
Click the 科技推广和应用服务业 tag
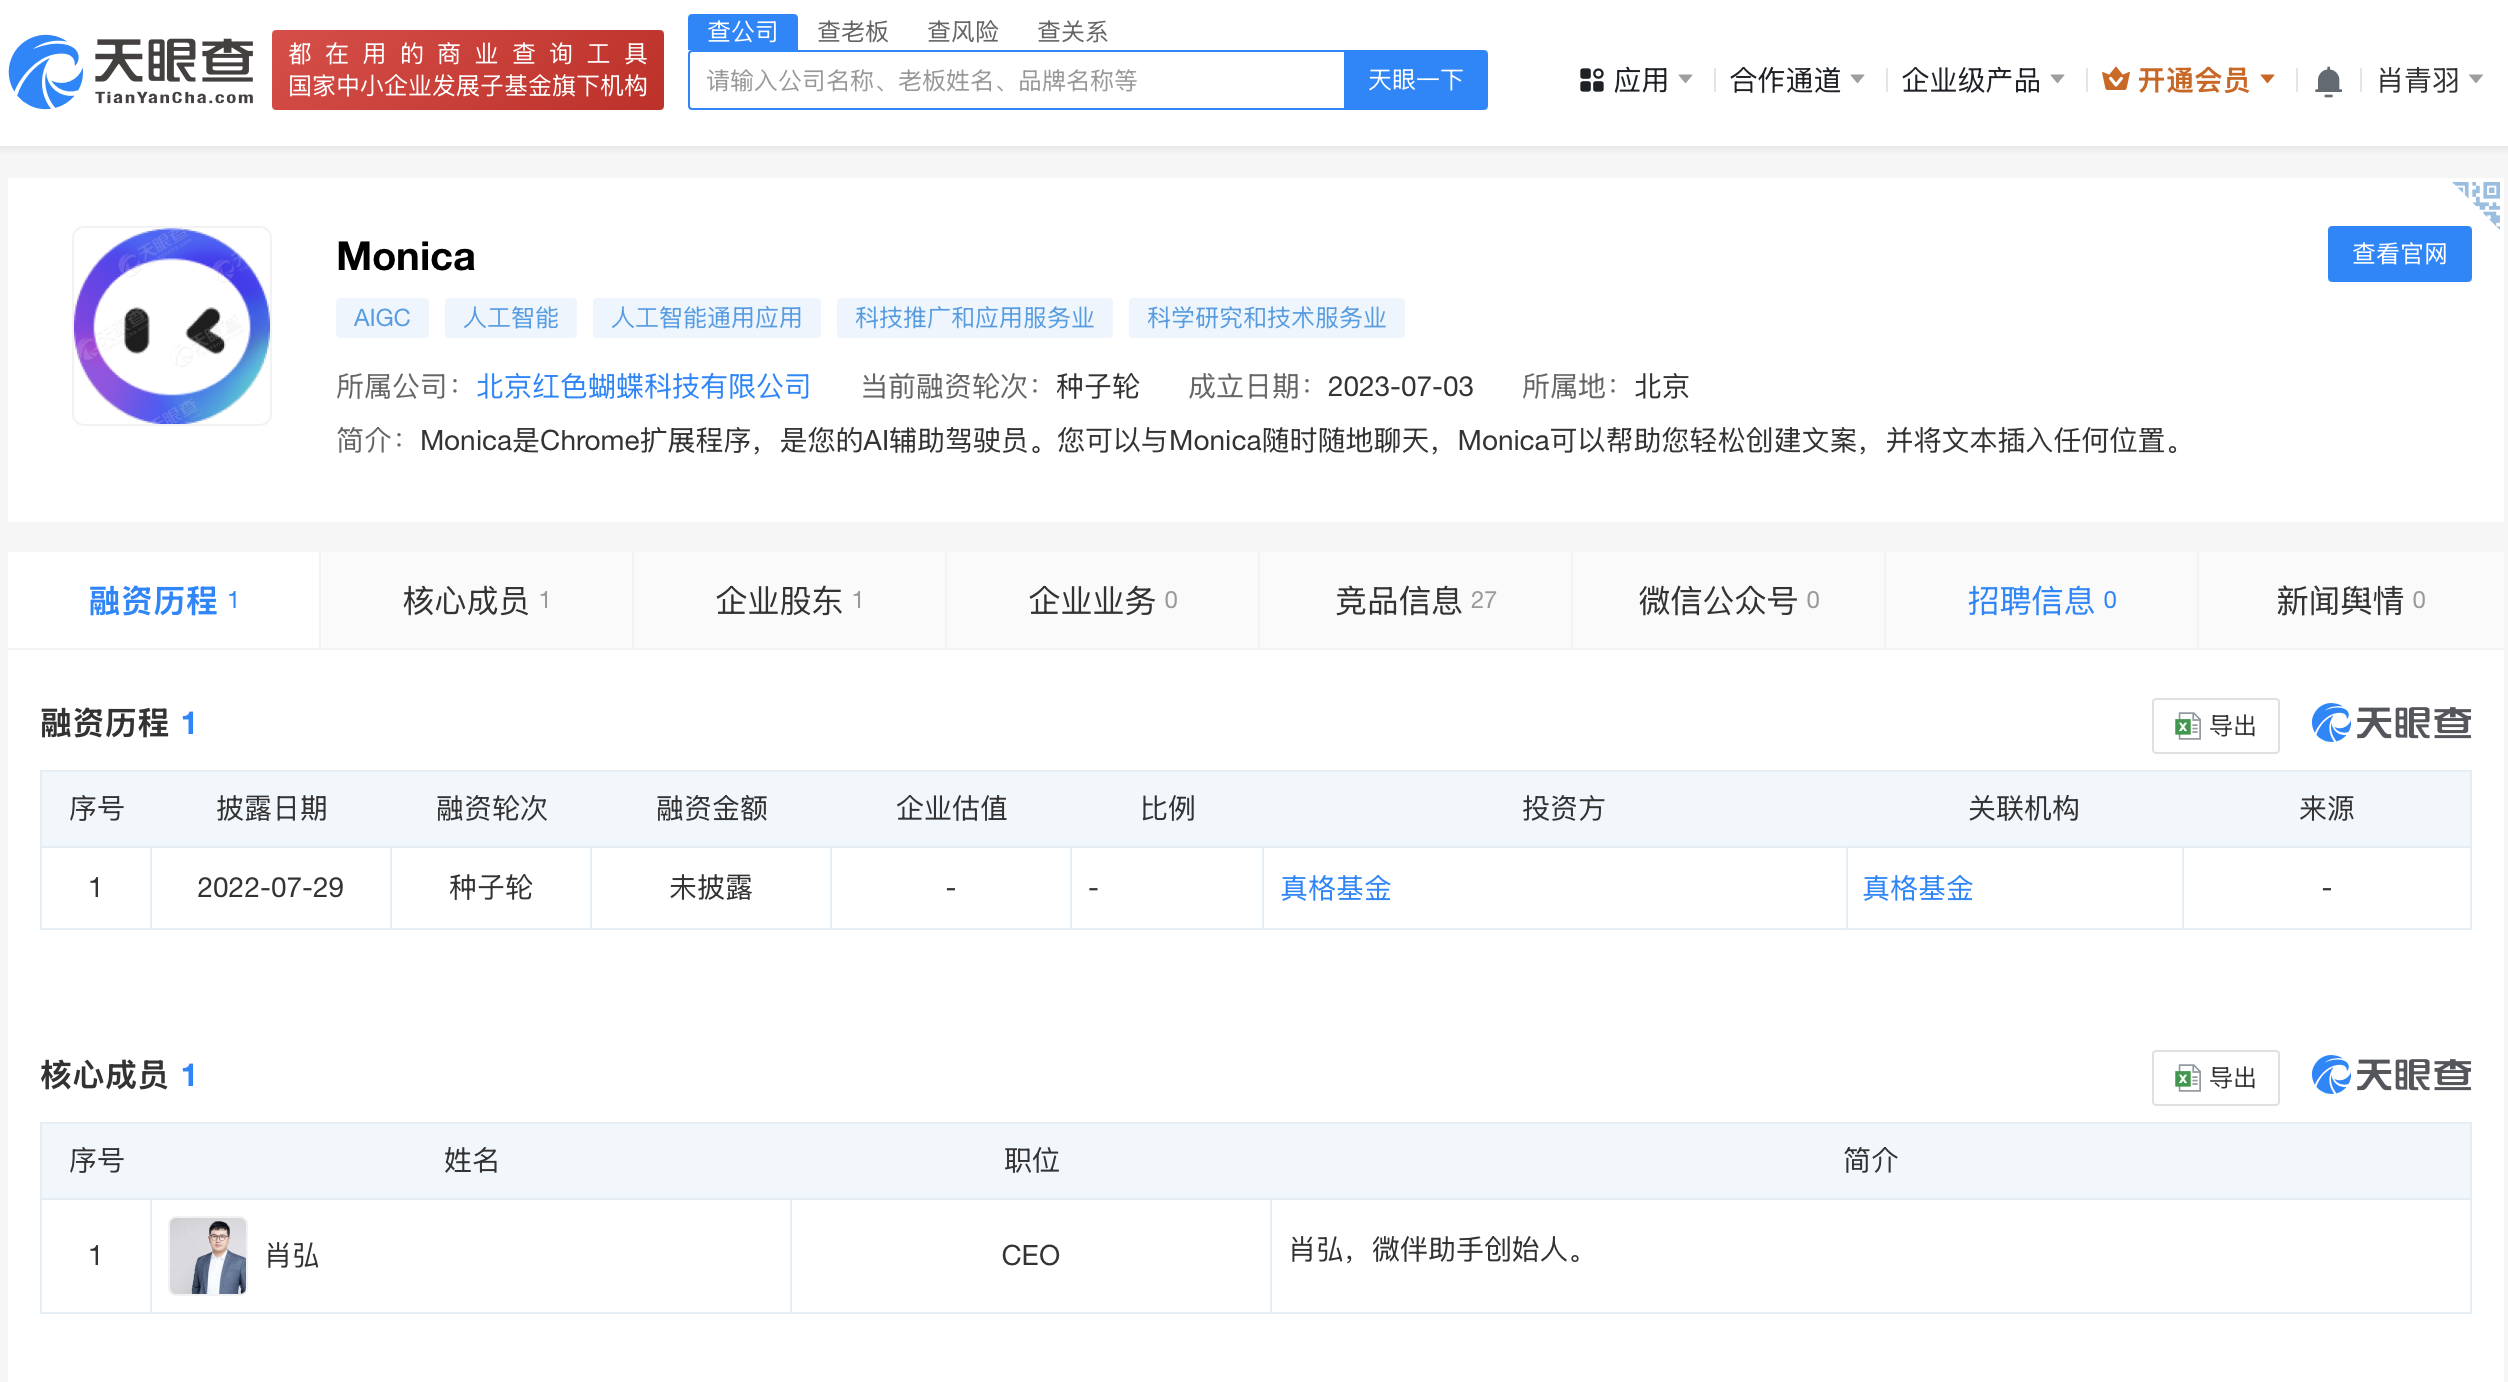[975, 318]
